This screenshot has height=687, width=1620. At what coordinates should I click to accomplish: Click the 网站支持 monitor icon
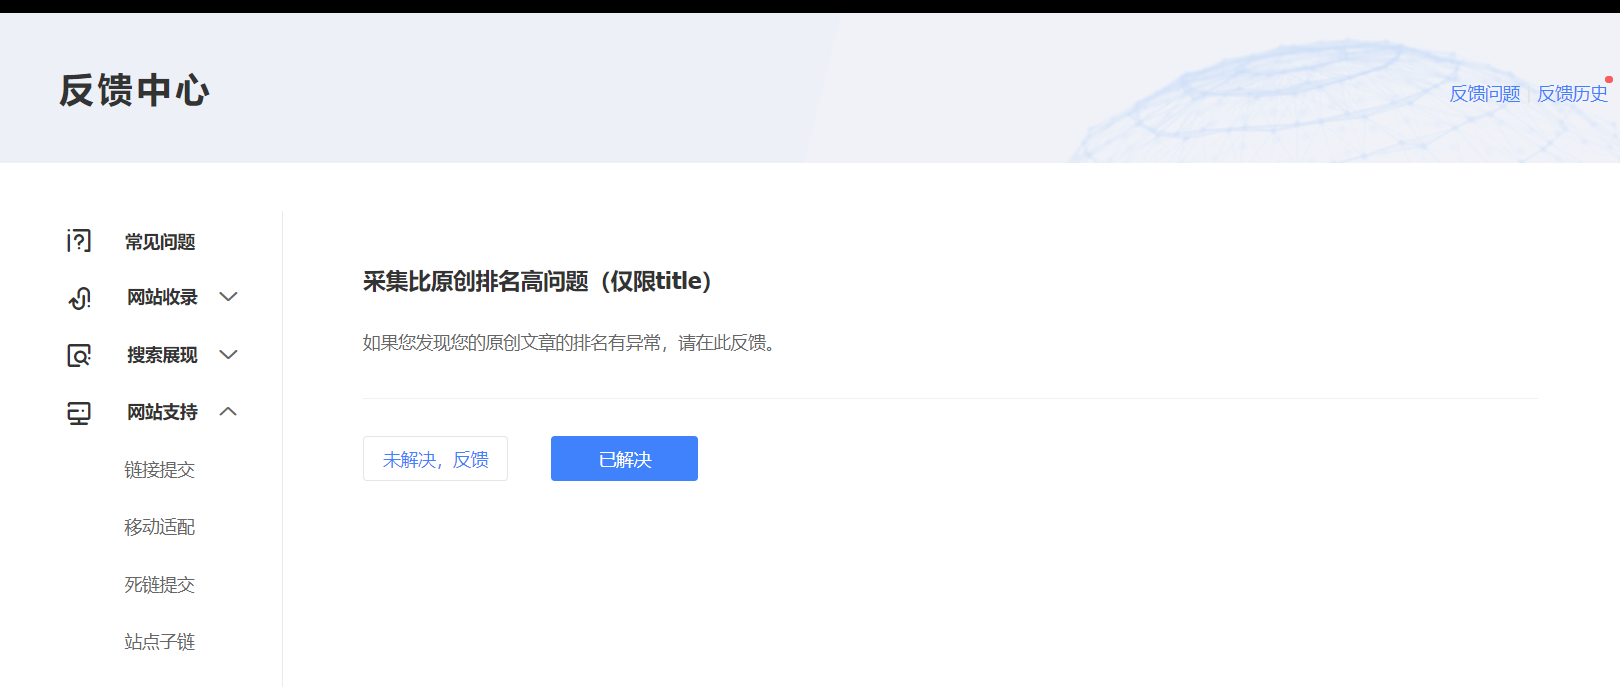coord(79,413)
